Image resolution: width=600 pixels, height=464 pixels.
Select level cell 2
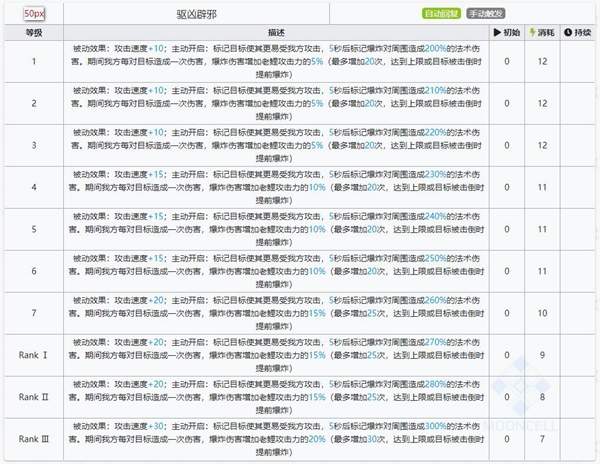click(34, 103)
